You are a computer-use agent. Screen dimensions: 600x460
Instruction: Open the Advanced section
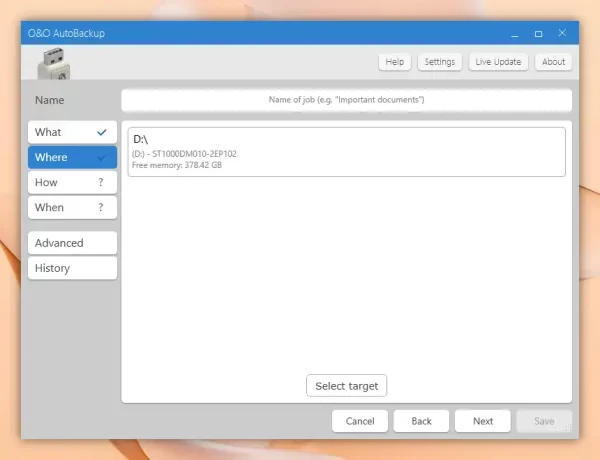72,243
